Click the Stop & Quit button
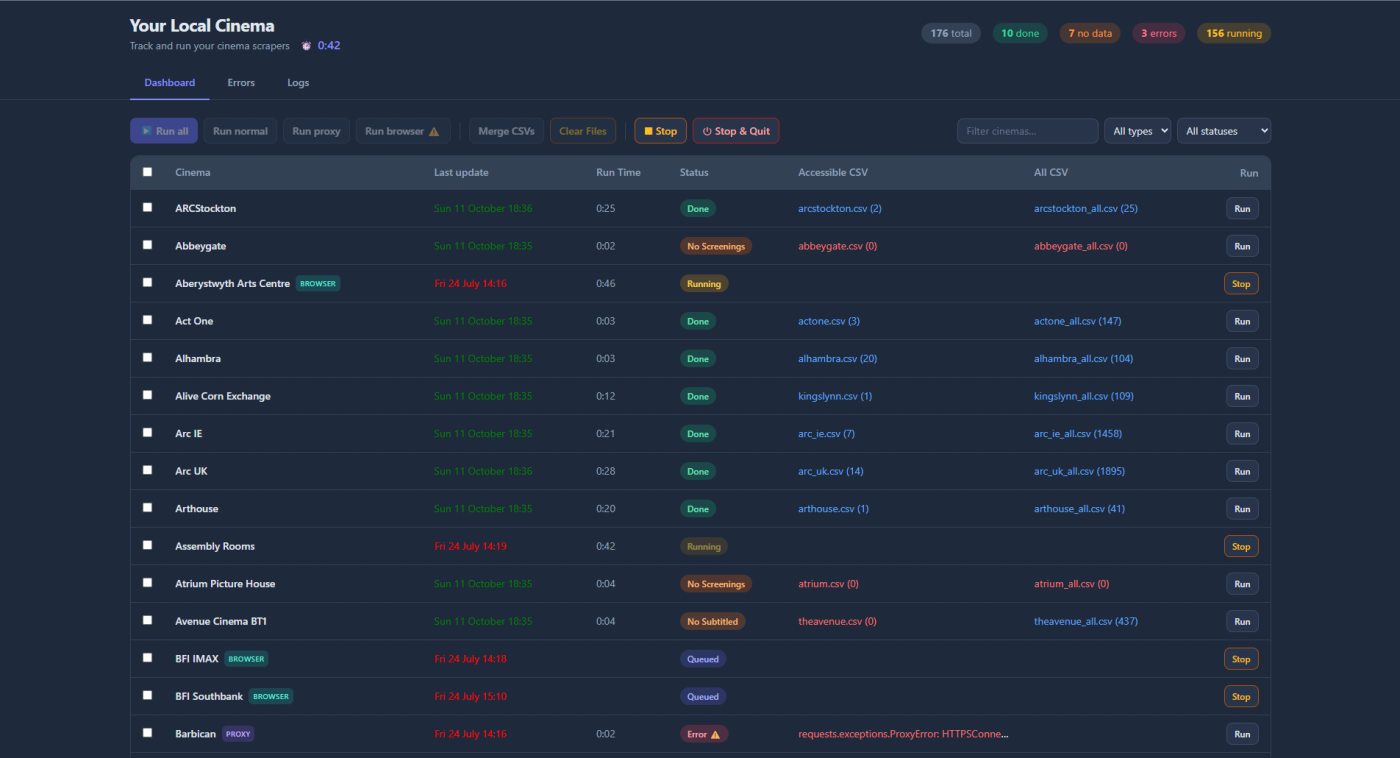This screenshot has width=1400, height=758. pyautogui.click(x=736, y=131)
